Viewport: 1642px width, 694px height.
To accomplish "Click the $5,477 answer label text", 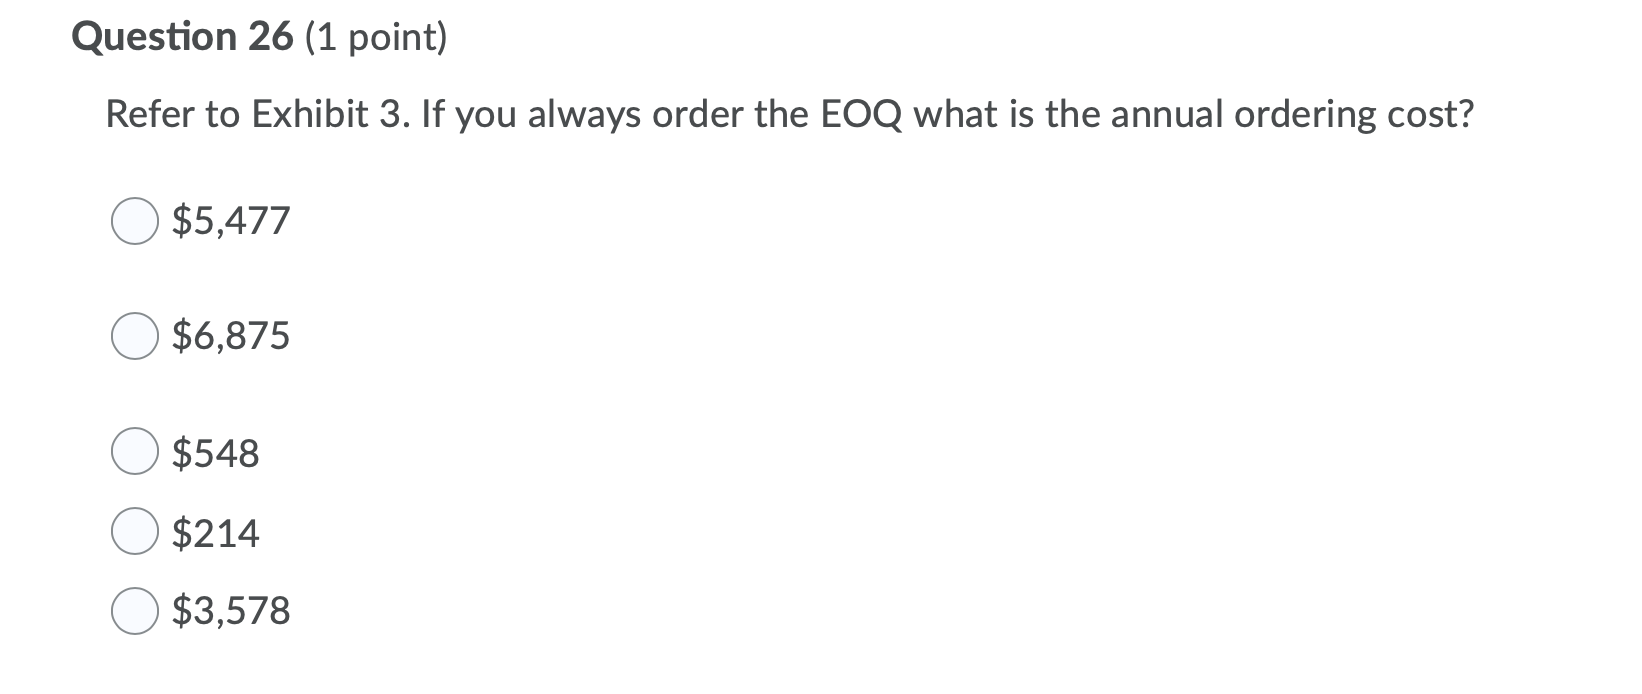I will [231, 222].
